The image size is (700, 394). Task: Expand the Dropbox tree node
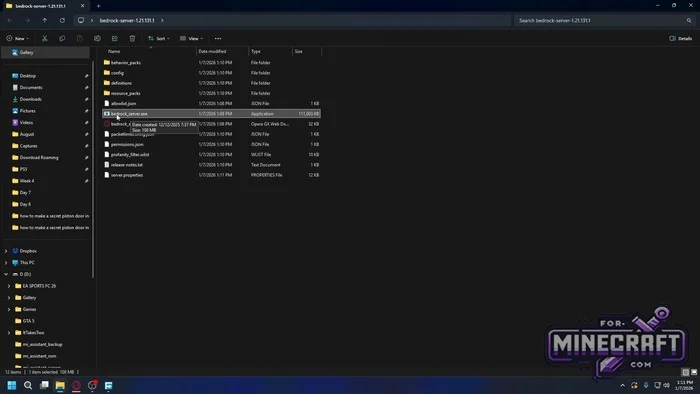coord(6,251)
